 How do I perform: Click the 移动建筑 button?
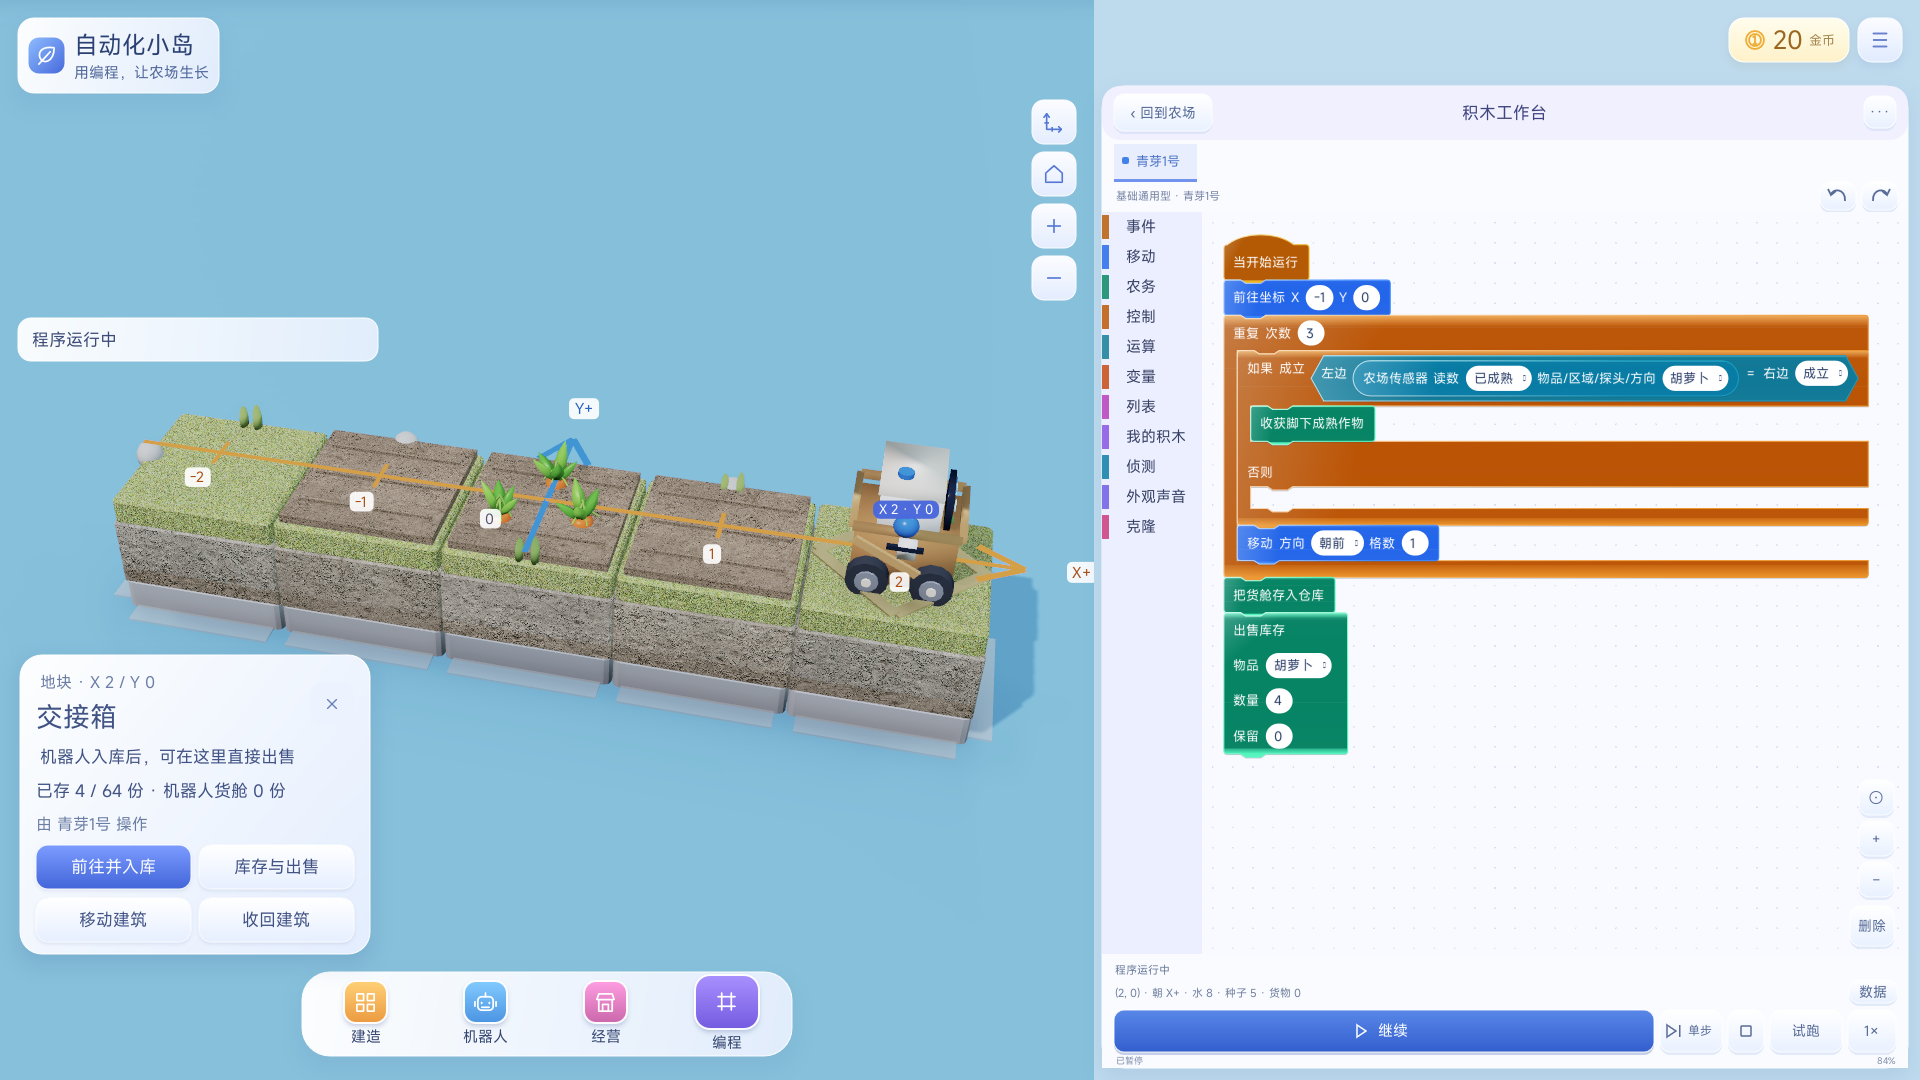click(x=113, y=920)
